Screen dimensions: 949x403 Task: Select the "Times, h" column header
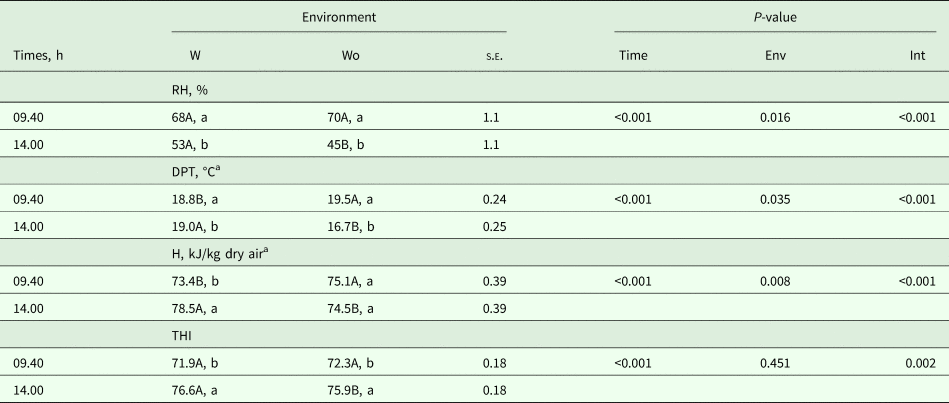(x=38, y=57)
